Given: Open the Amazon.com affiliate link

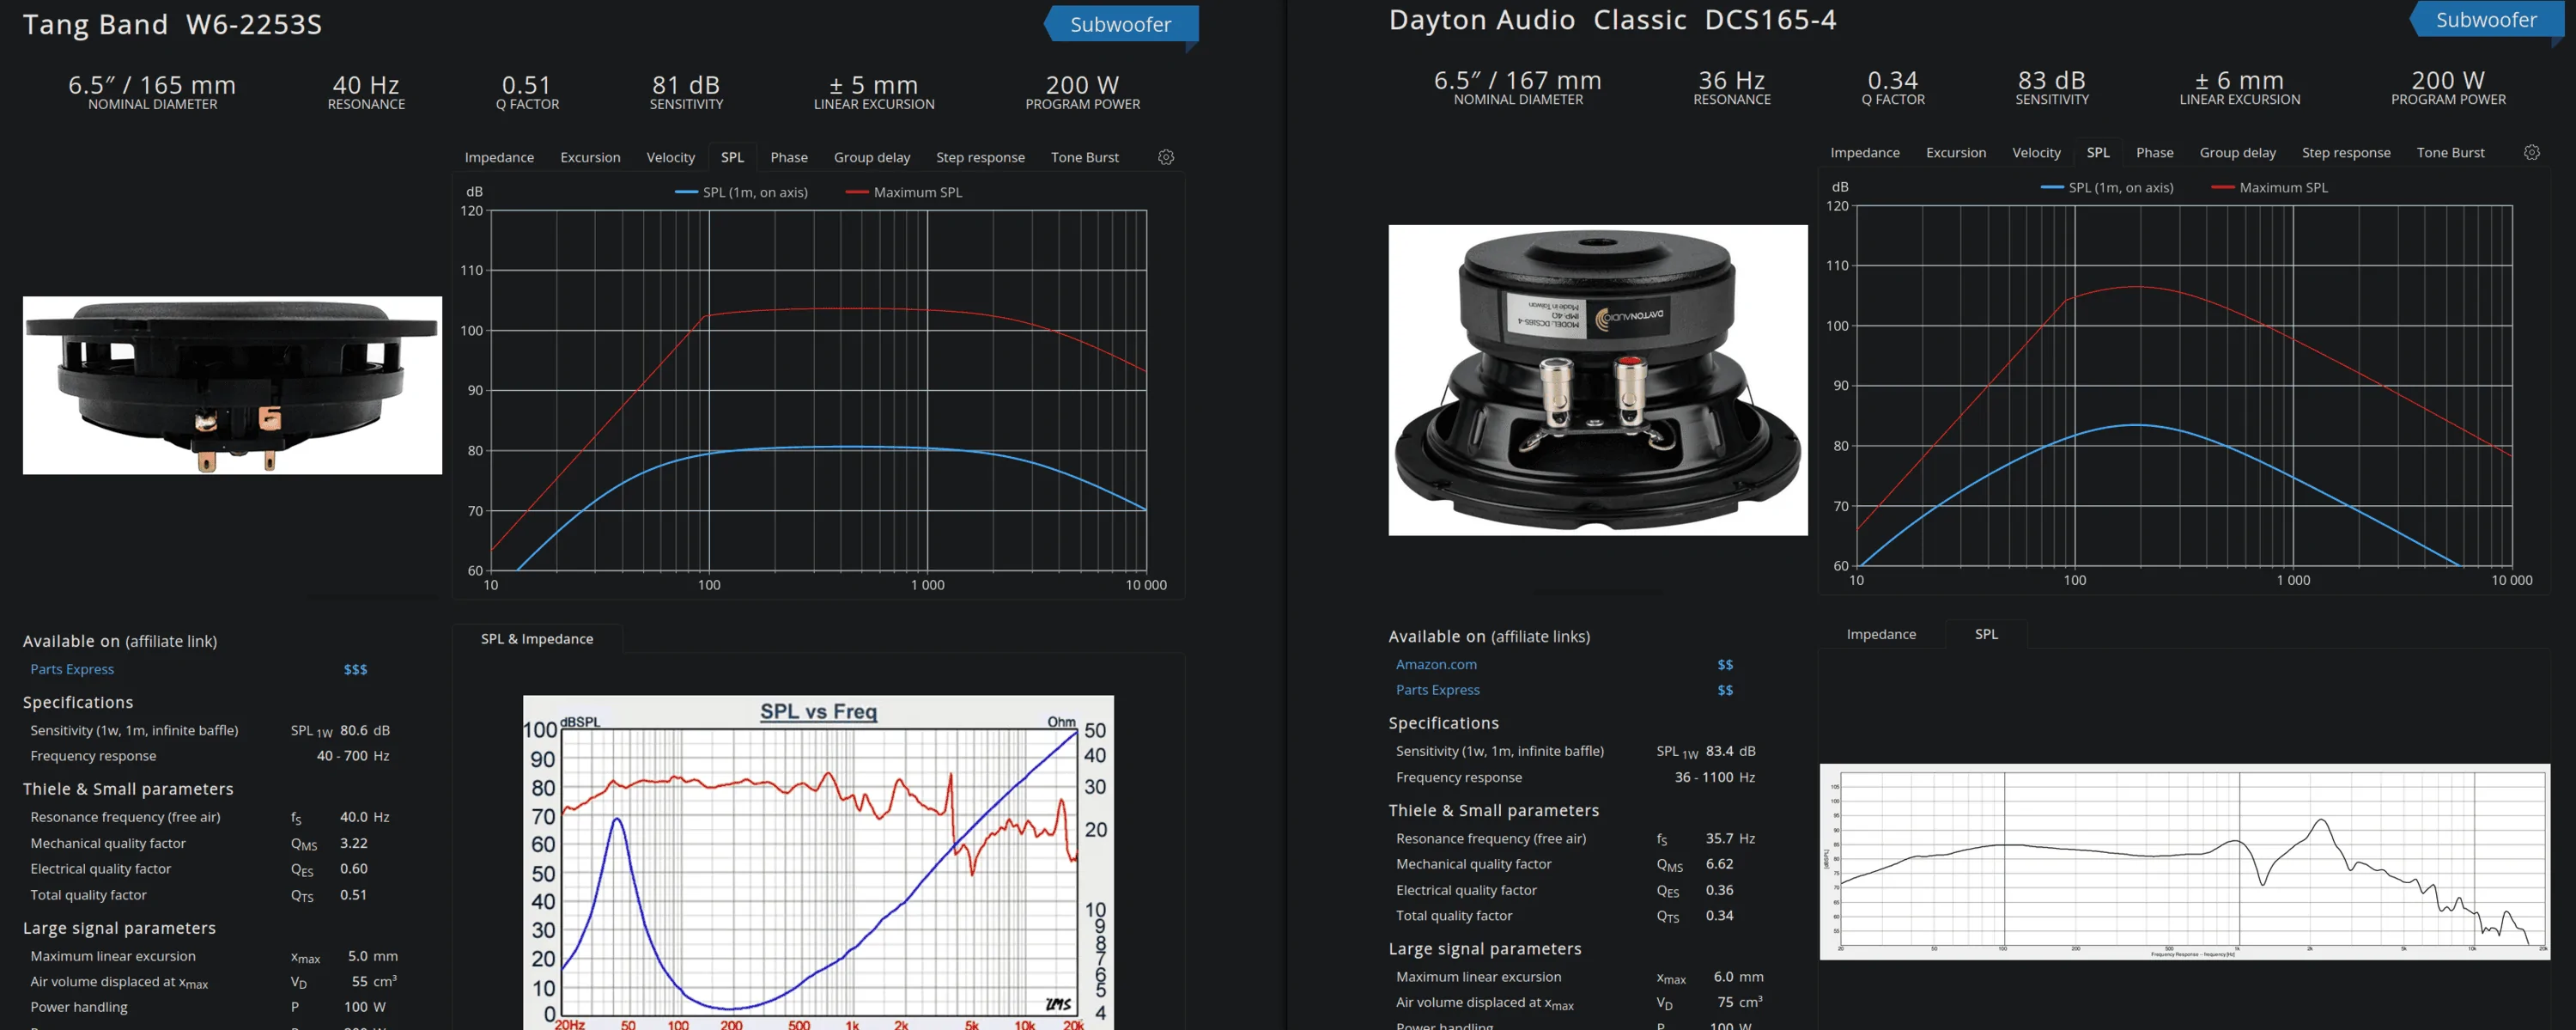Looking at the screenshot, I should (x=1436, y=664).
